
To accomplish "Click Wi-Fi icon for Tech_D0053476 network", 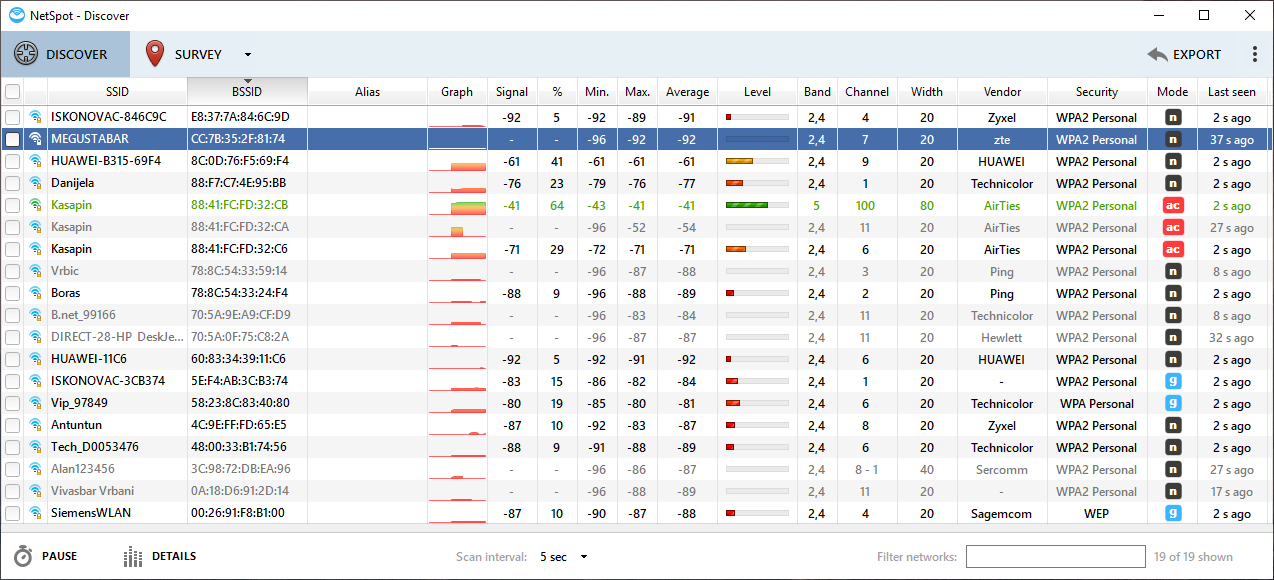I will point(36,447).
